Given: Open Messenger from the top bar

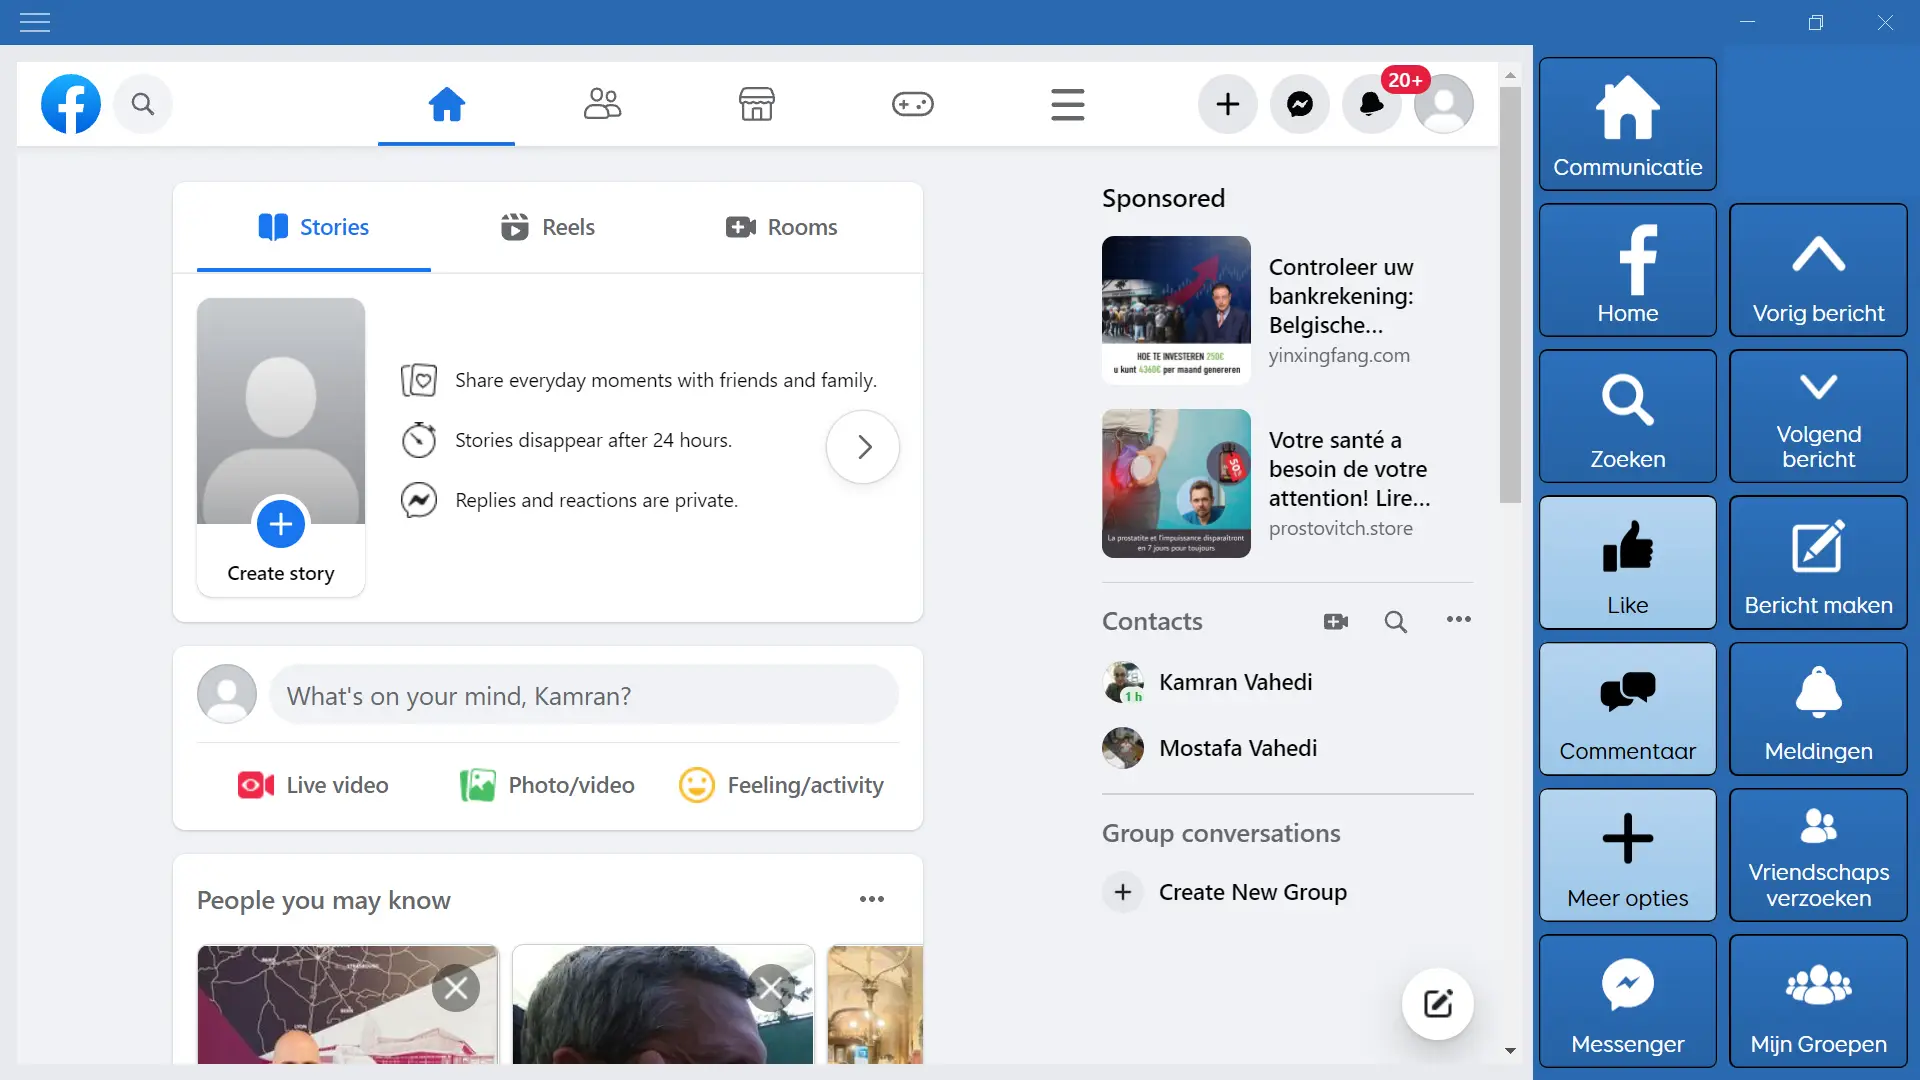Looking at the screenshot, I should point(1300,104).
